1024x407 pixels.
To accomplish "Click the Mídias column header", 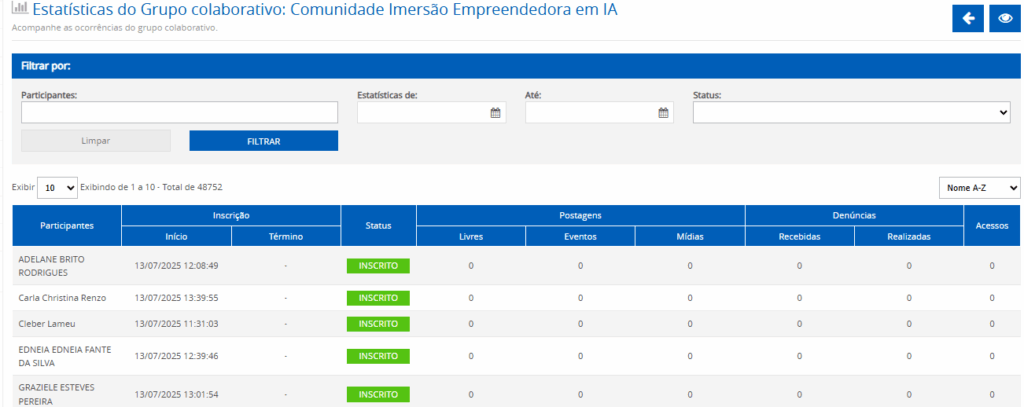I will point(689,237).
